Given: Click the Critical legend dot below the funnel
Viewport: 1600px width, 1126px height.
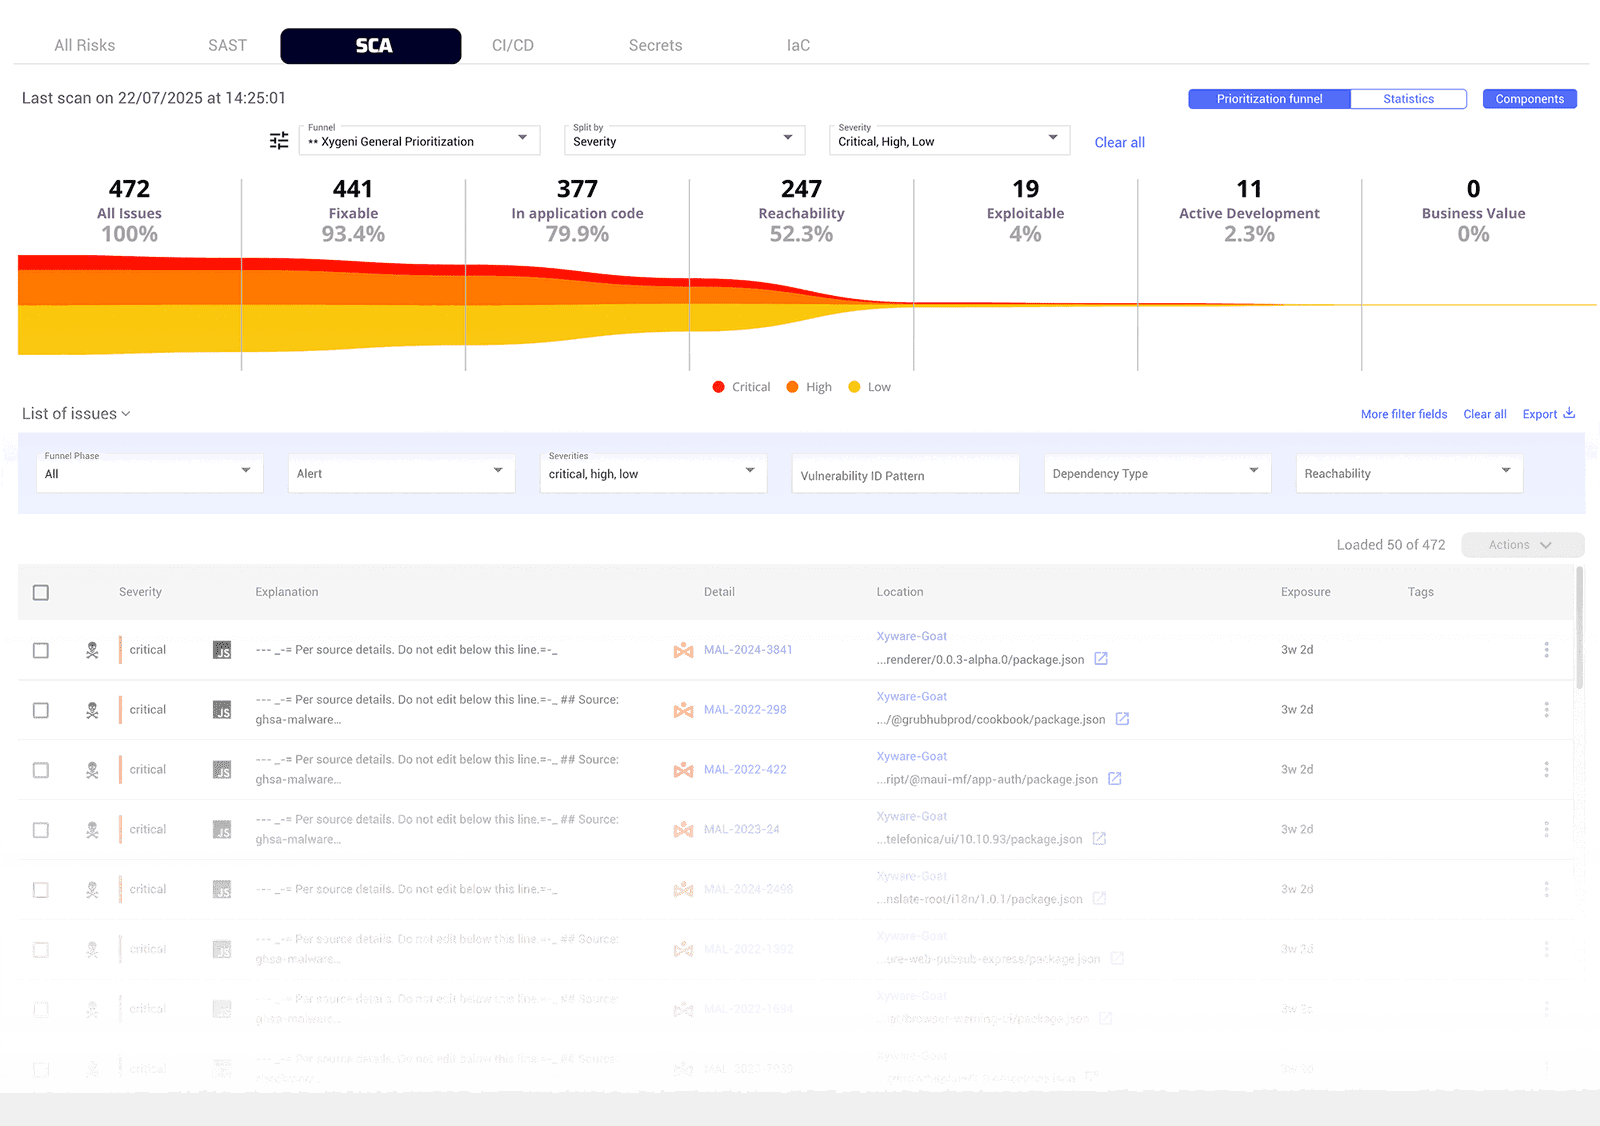Looking at the screenshot, I should pos(718,386).
